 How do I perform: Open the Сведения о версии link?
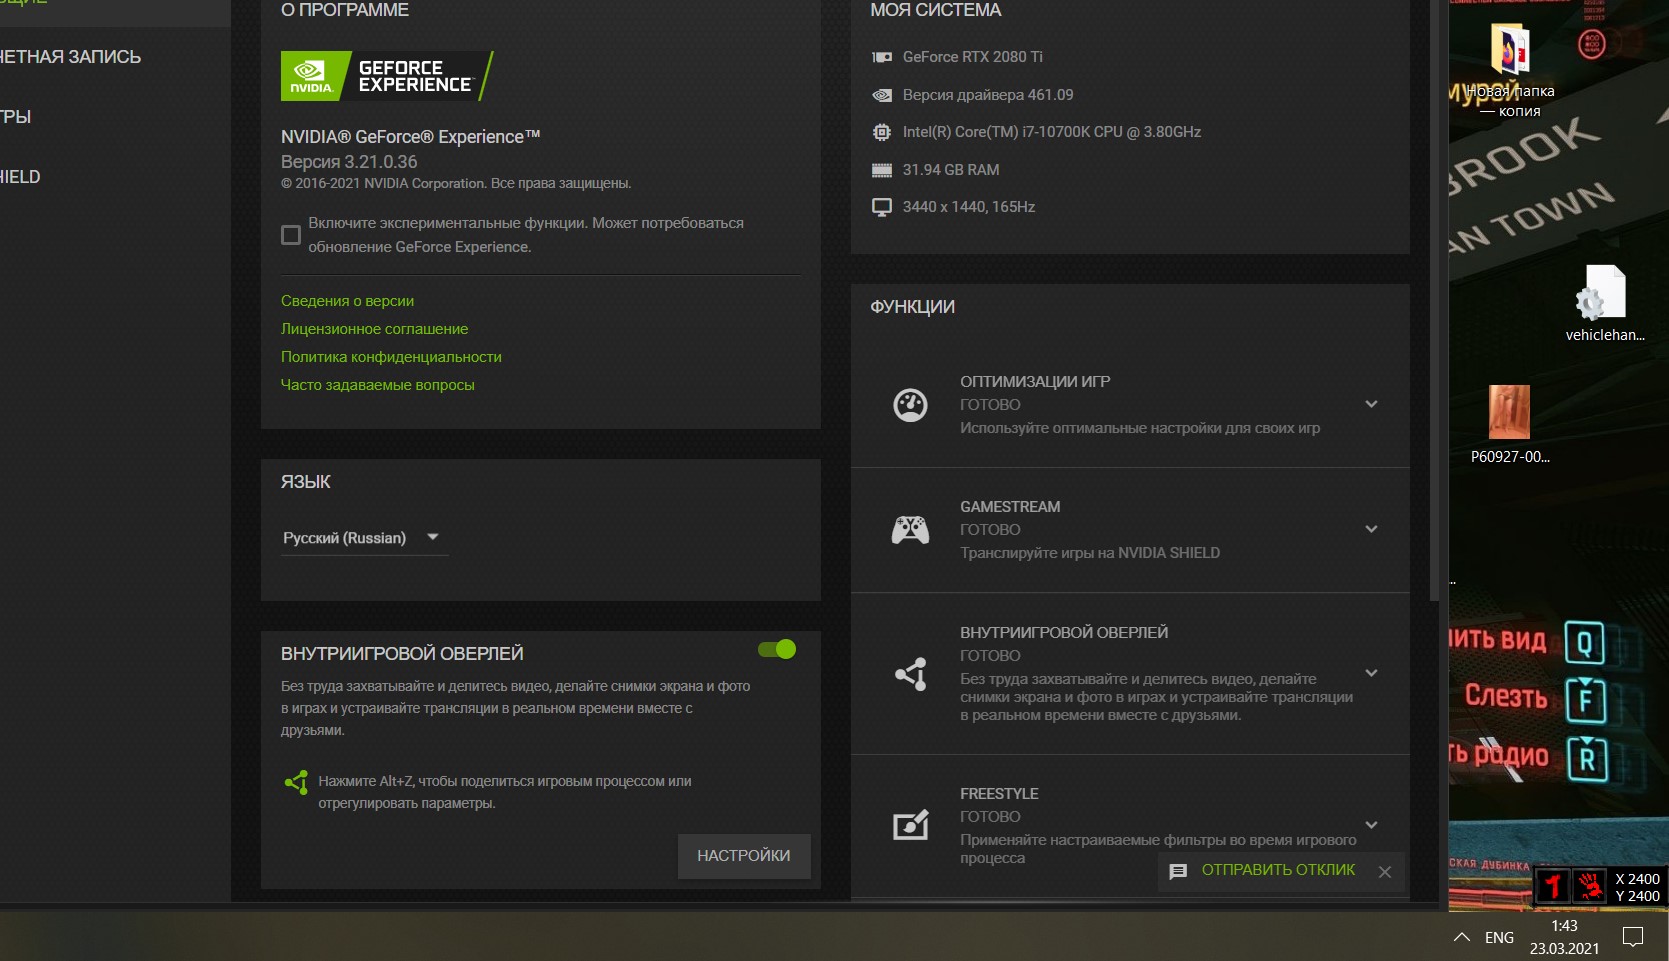(x=347, y=301)
